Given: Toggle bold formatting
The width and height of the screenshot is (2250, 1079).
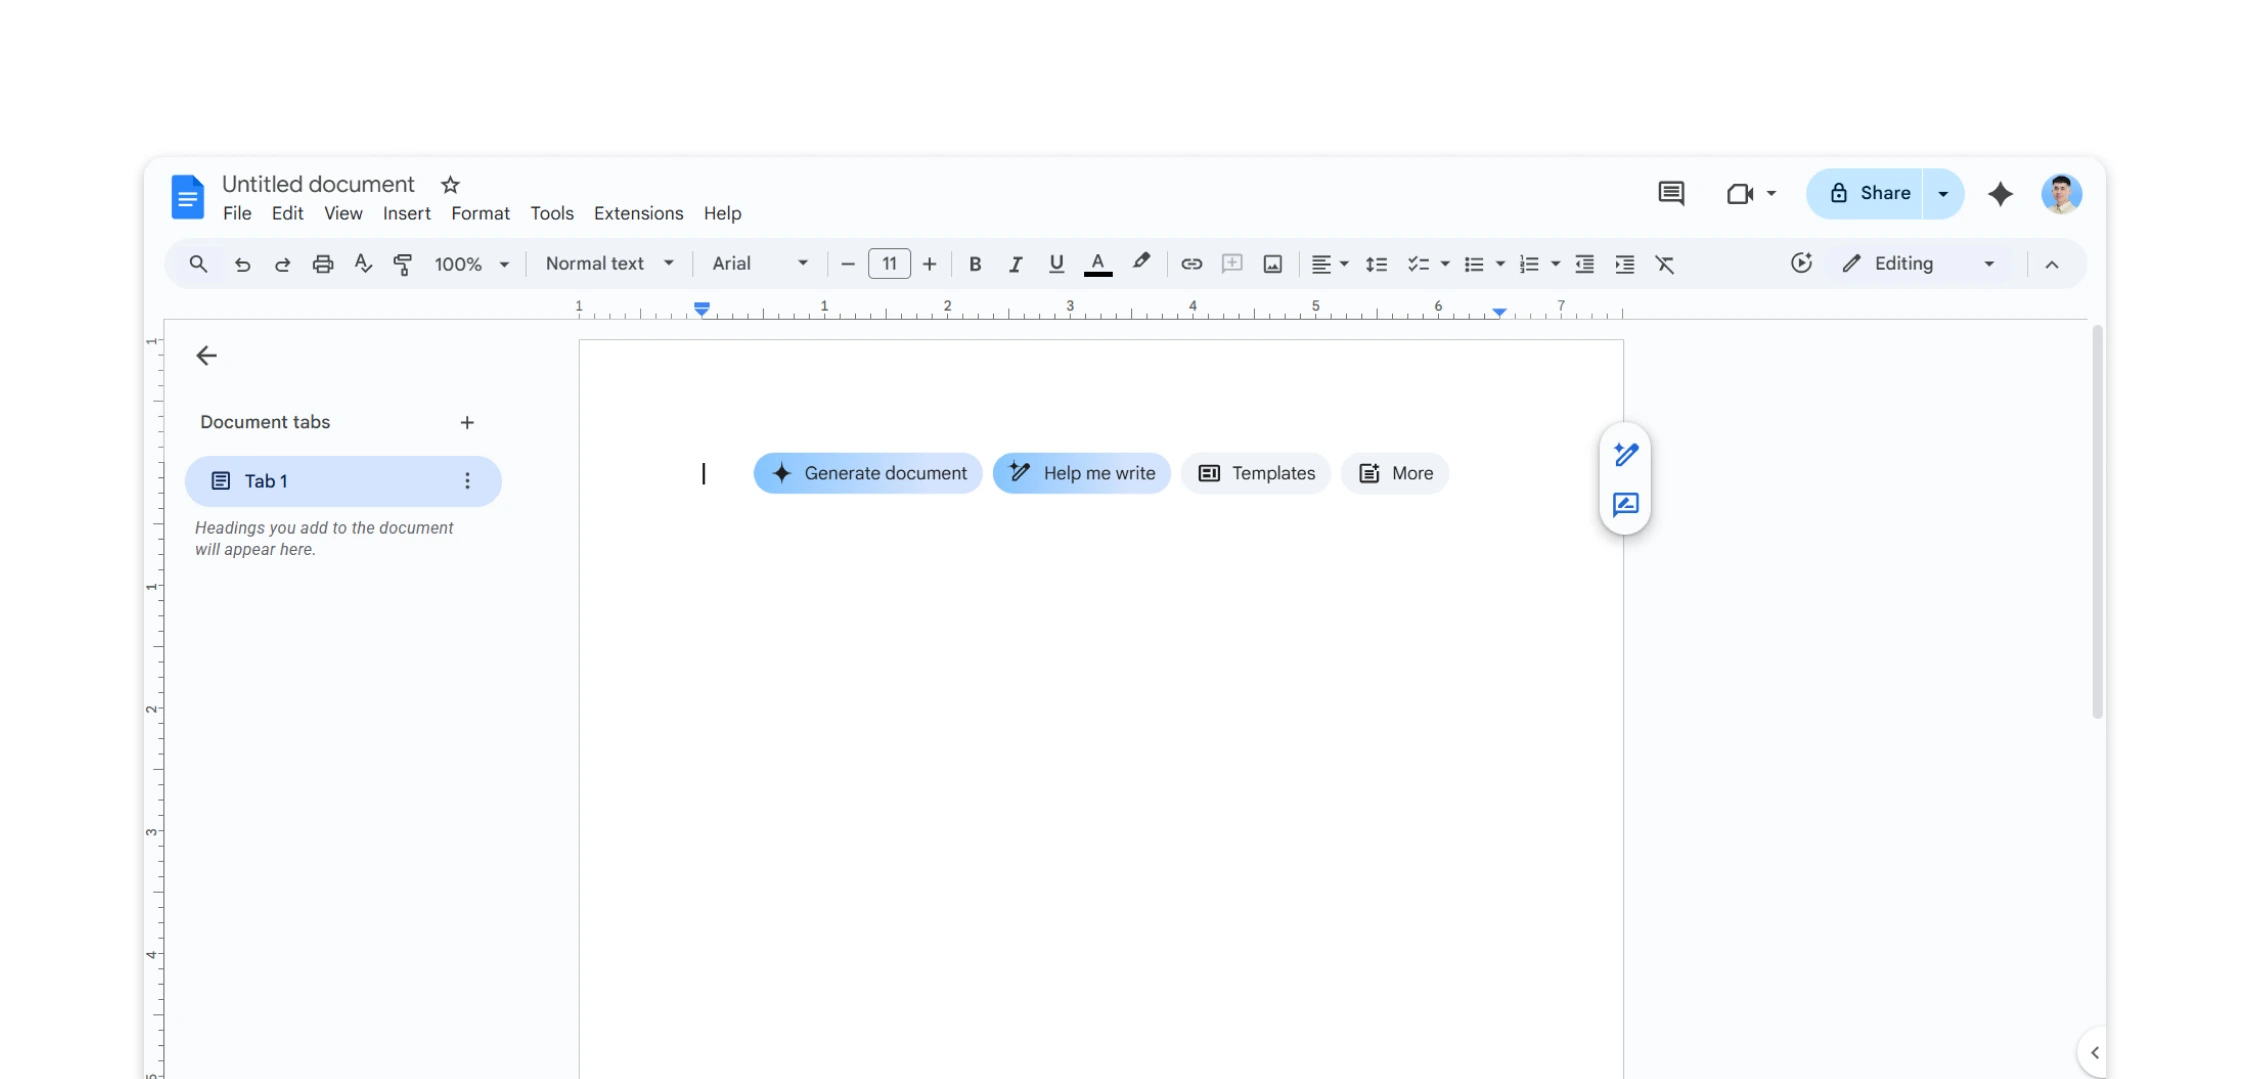Looking at the screenshot, I should [975, 264].
